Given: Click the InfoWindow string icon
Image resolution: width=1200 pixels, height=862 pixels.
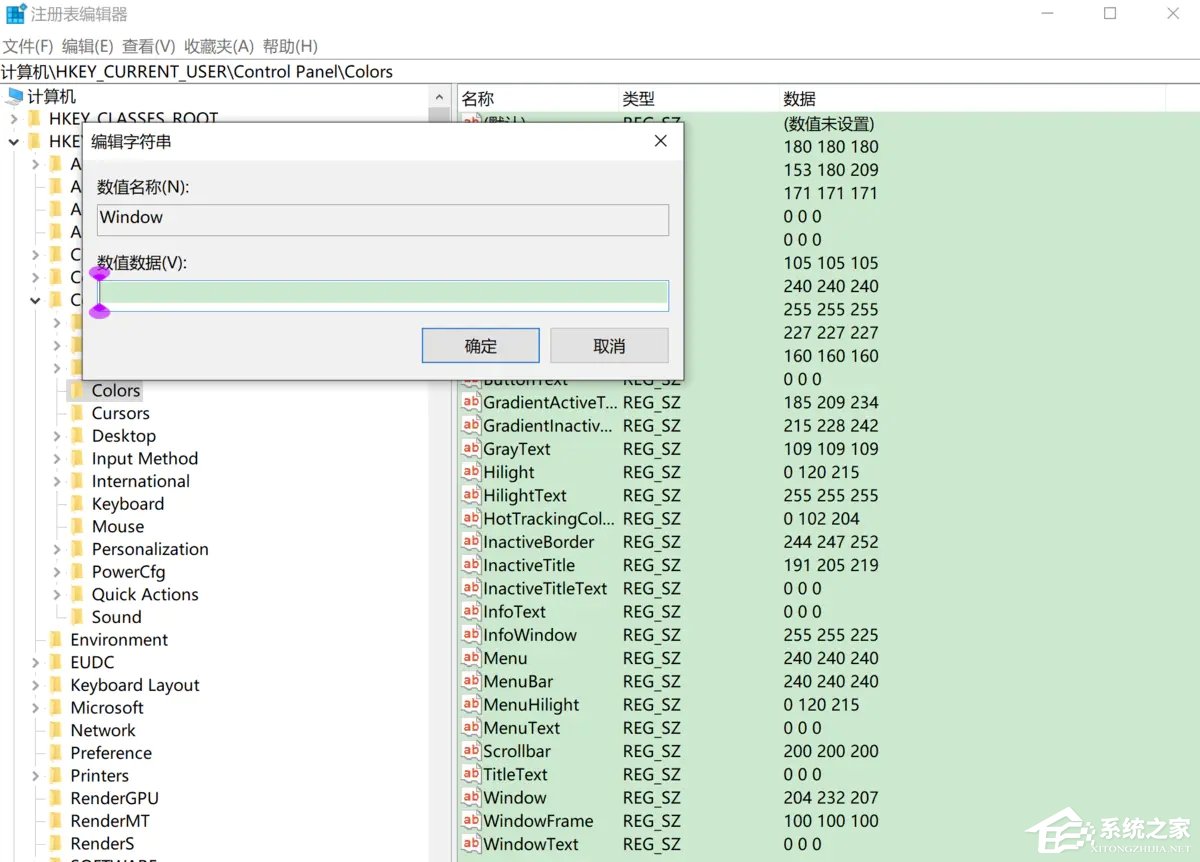Looking at the screenshot, I should click(471, 635).
